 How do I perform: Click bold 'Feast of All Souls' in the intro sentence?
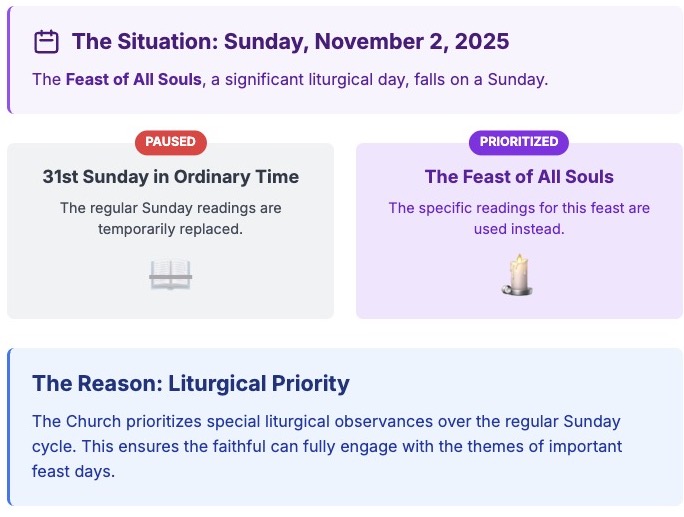(x=133, y=79)
